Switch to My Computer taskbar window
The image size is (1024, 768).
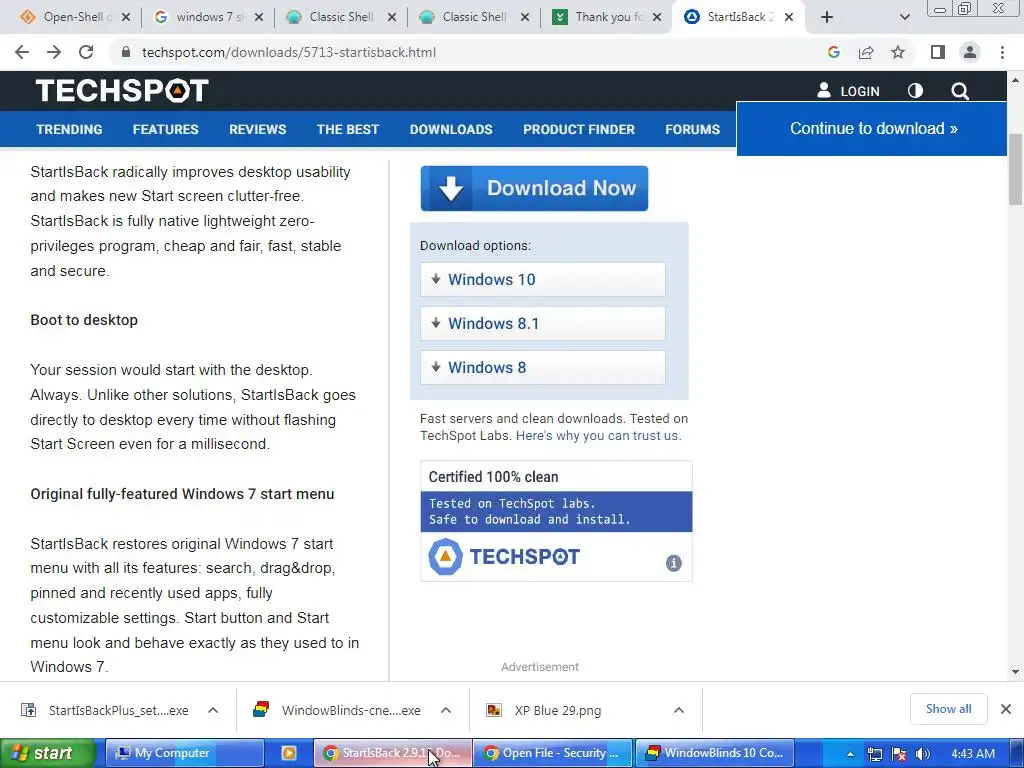tap(184, 753)
